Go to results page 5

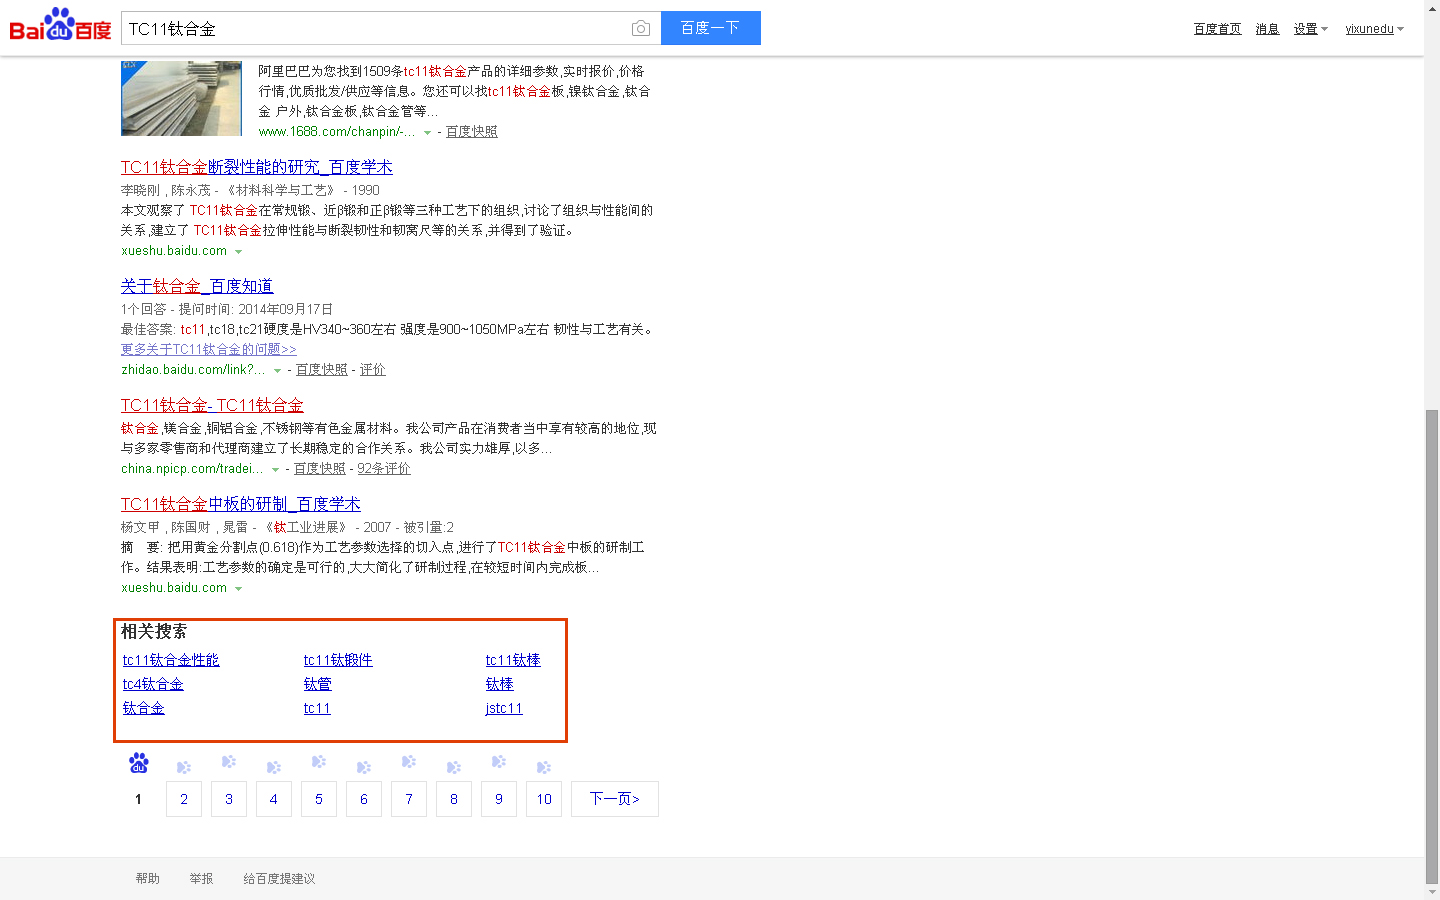(x=319, y=799)
